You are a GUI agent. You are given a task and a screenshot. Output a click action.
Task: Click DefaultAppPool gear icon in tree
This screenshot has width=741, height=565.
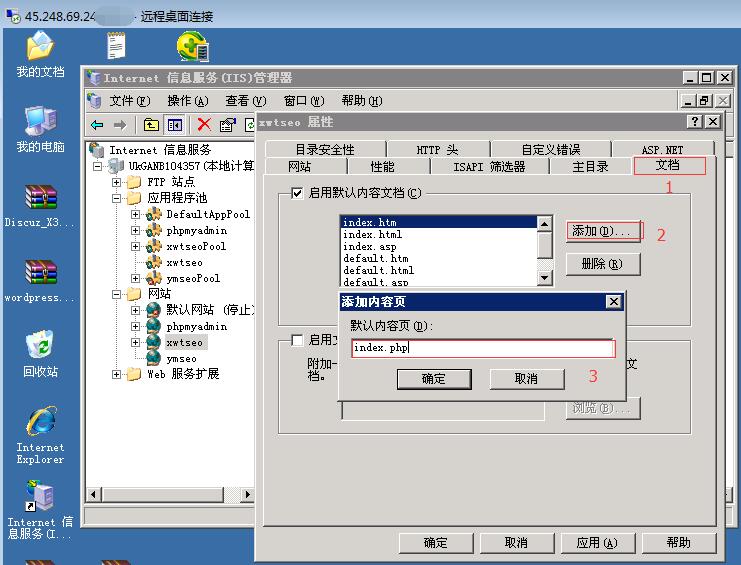(x=154, y=214)
